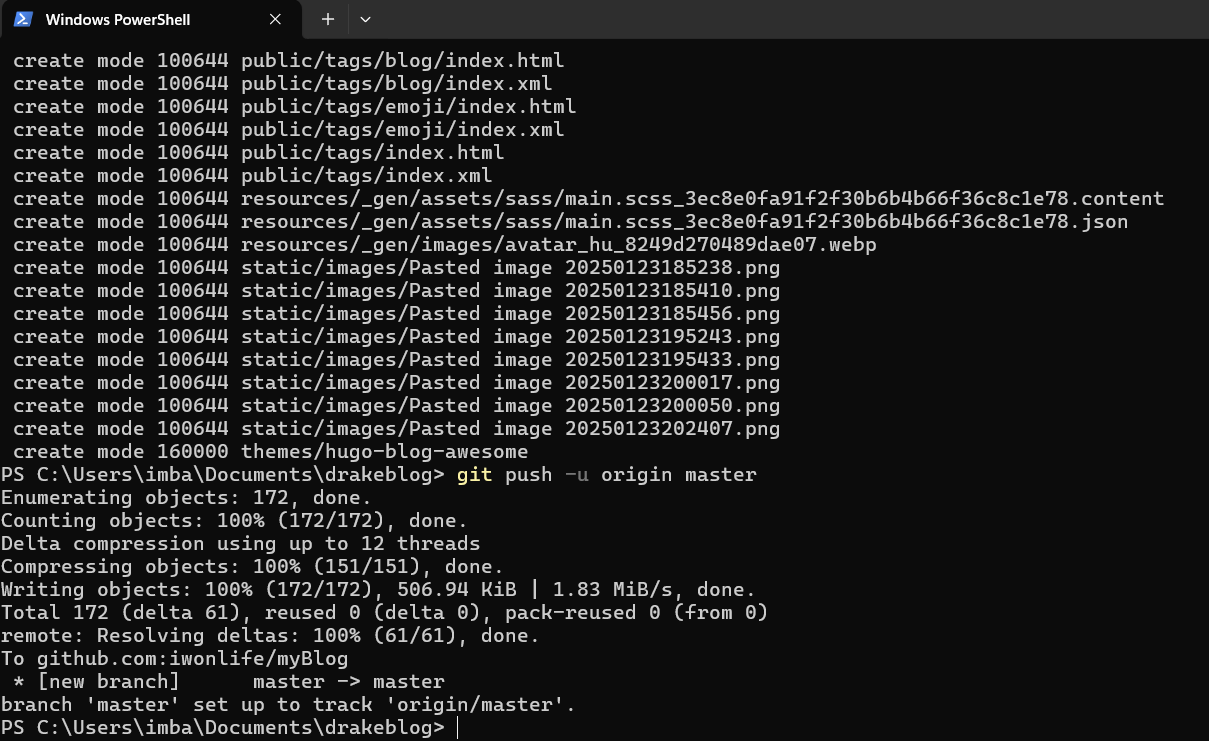This screenshot has width=1209, height=741.
Task: Click the cursor at the last prompt
Action: coord(457,728)
